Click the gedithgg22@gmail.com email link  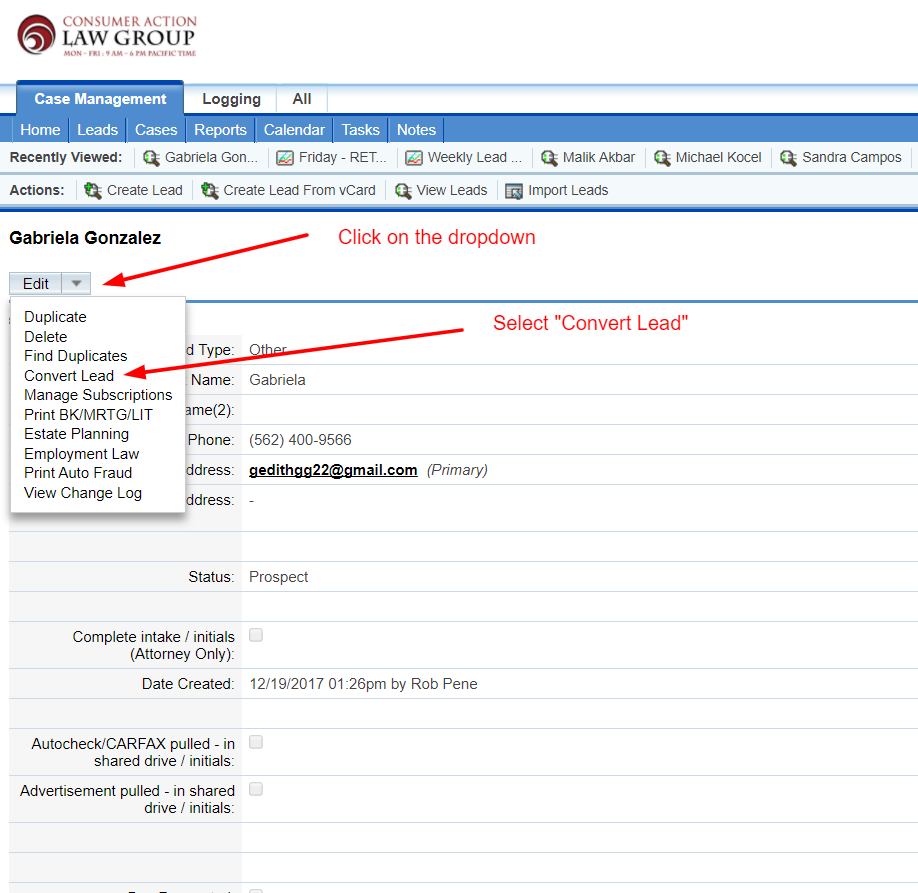point(333,470)
